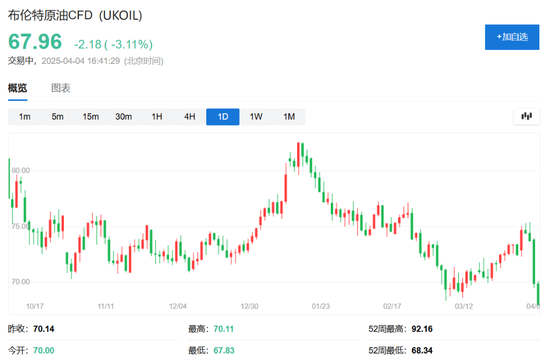Select the 30m timeframe

pos(123,116)
